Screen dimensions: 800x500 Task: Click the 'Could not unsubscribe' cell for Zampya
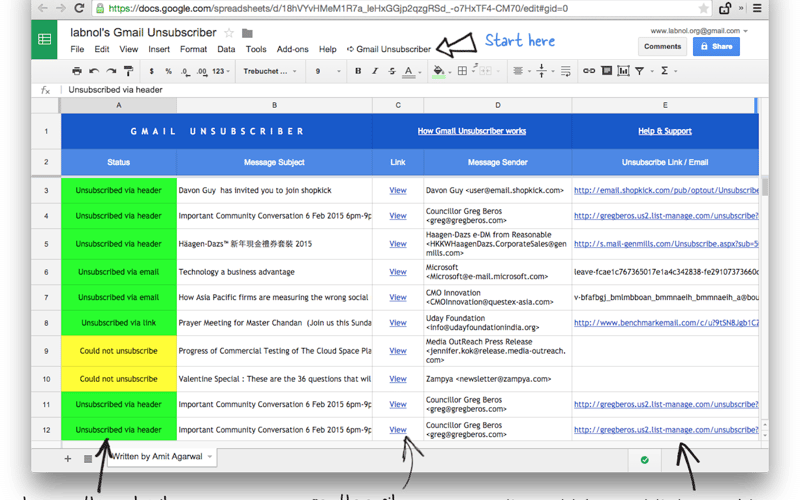click(x=119, y=379)
